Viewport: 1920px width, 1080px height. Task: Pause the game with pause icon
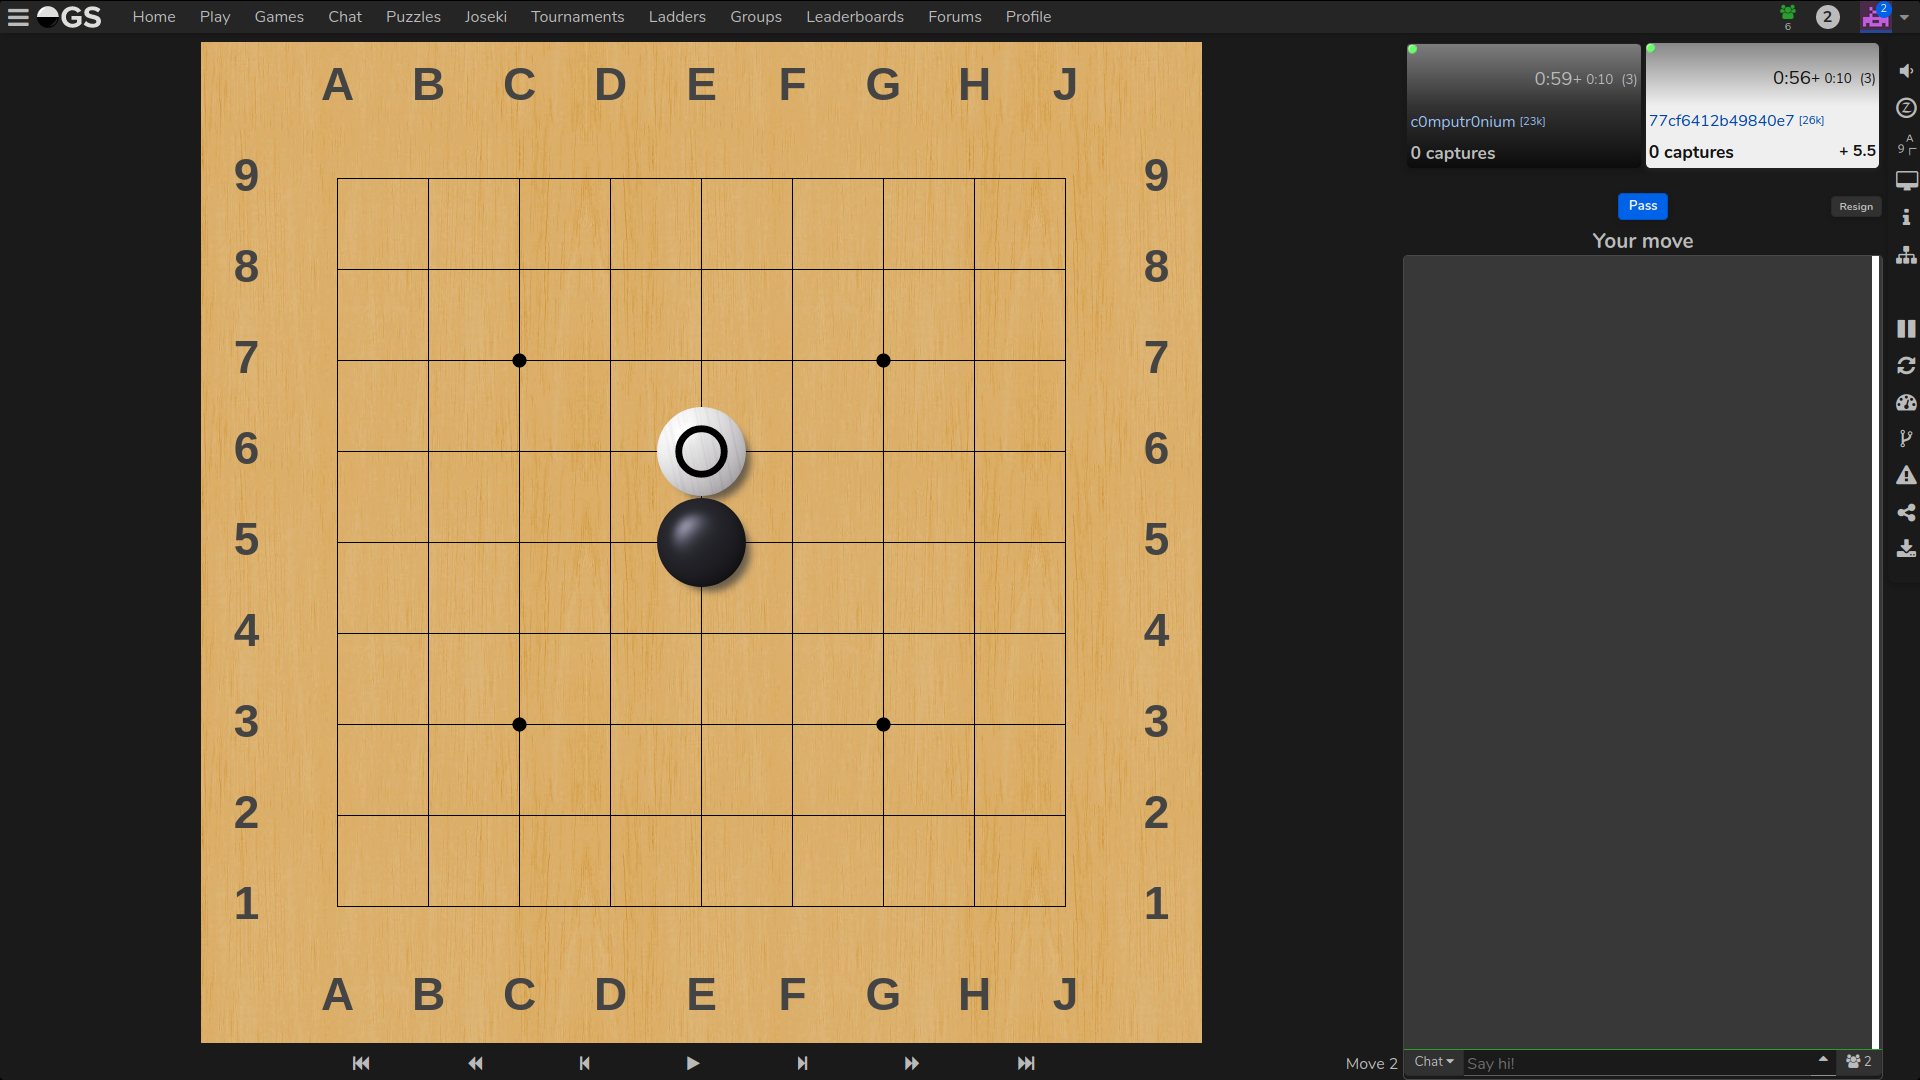click(x=1906, y=329)
